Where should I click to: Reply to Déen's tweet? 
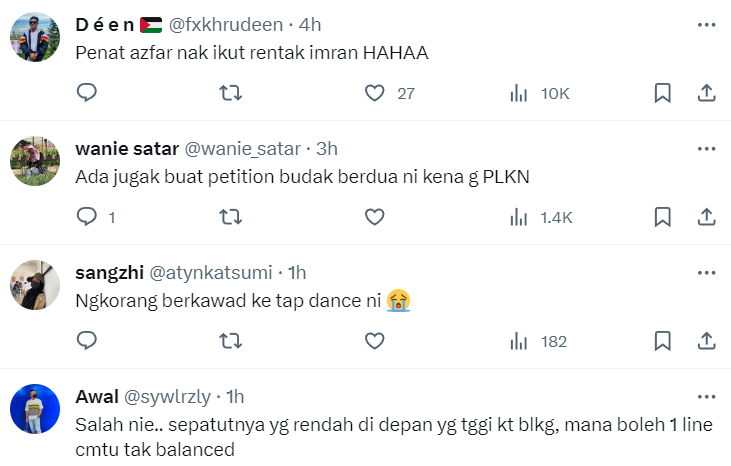tap(87, 93)
